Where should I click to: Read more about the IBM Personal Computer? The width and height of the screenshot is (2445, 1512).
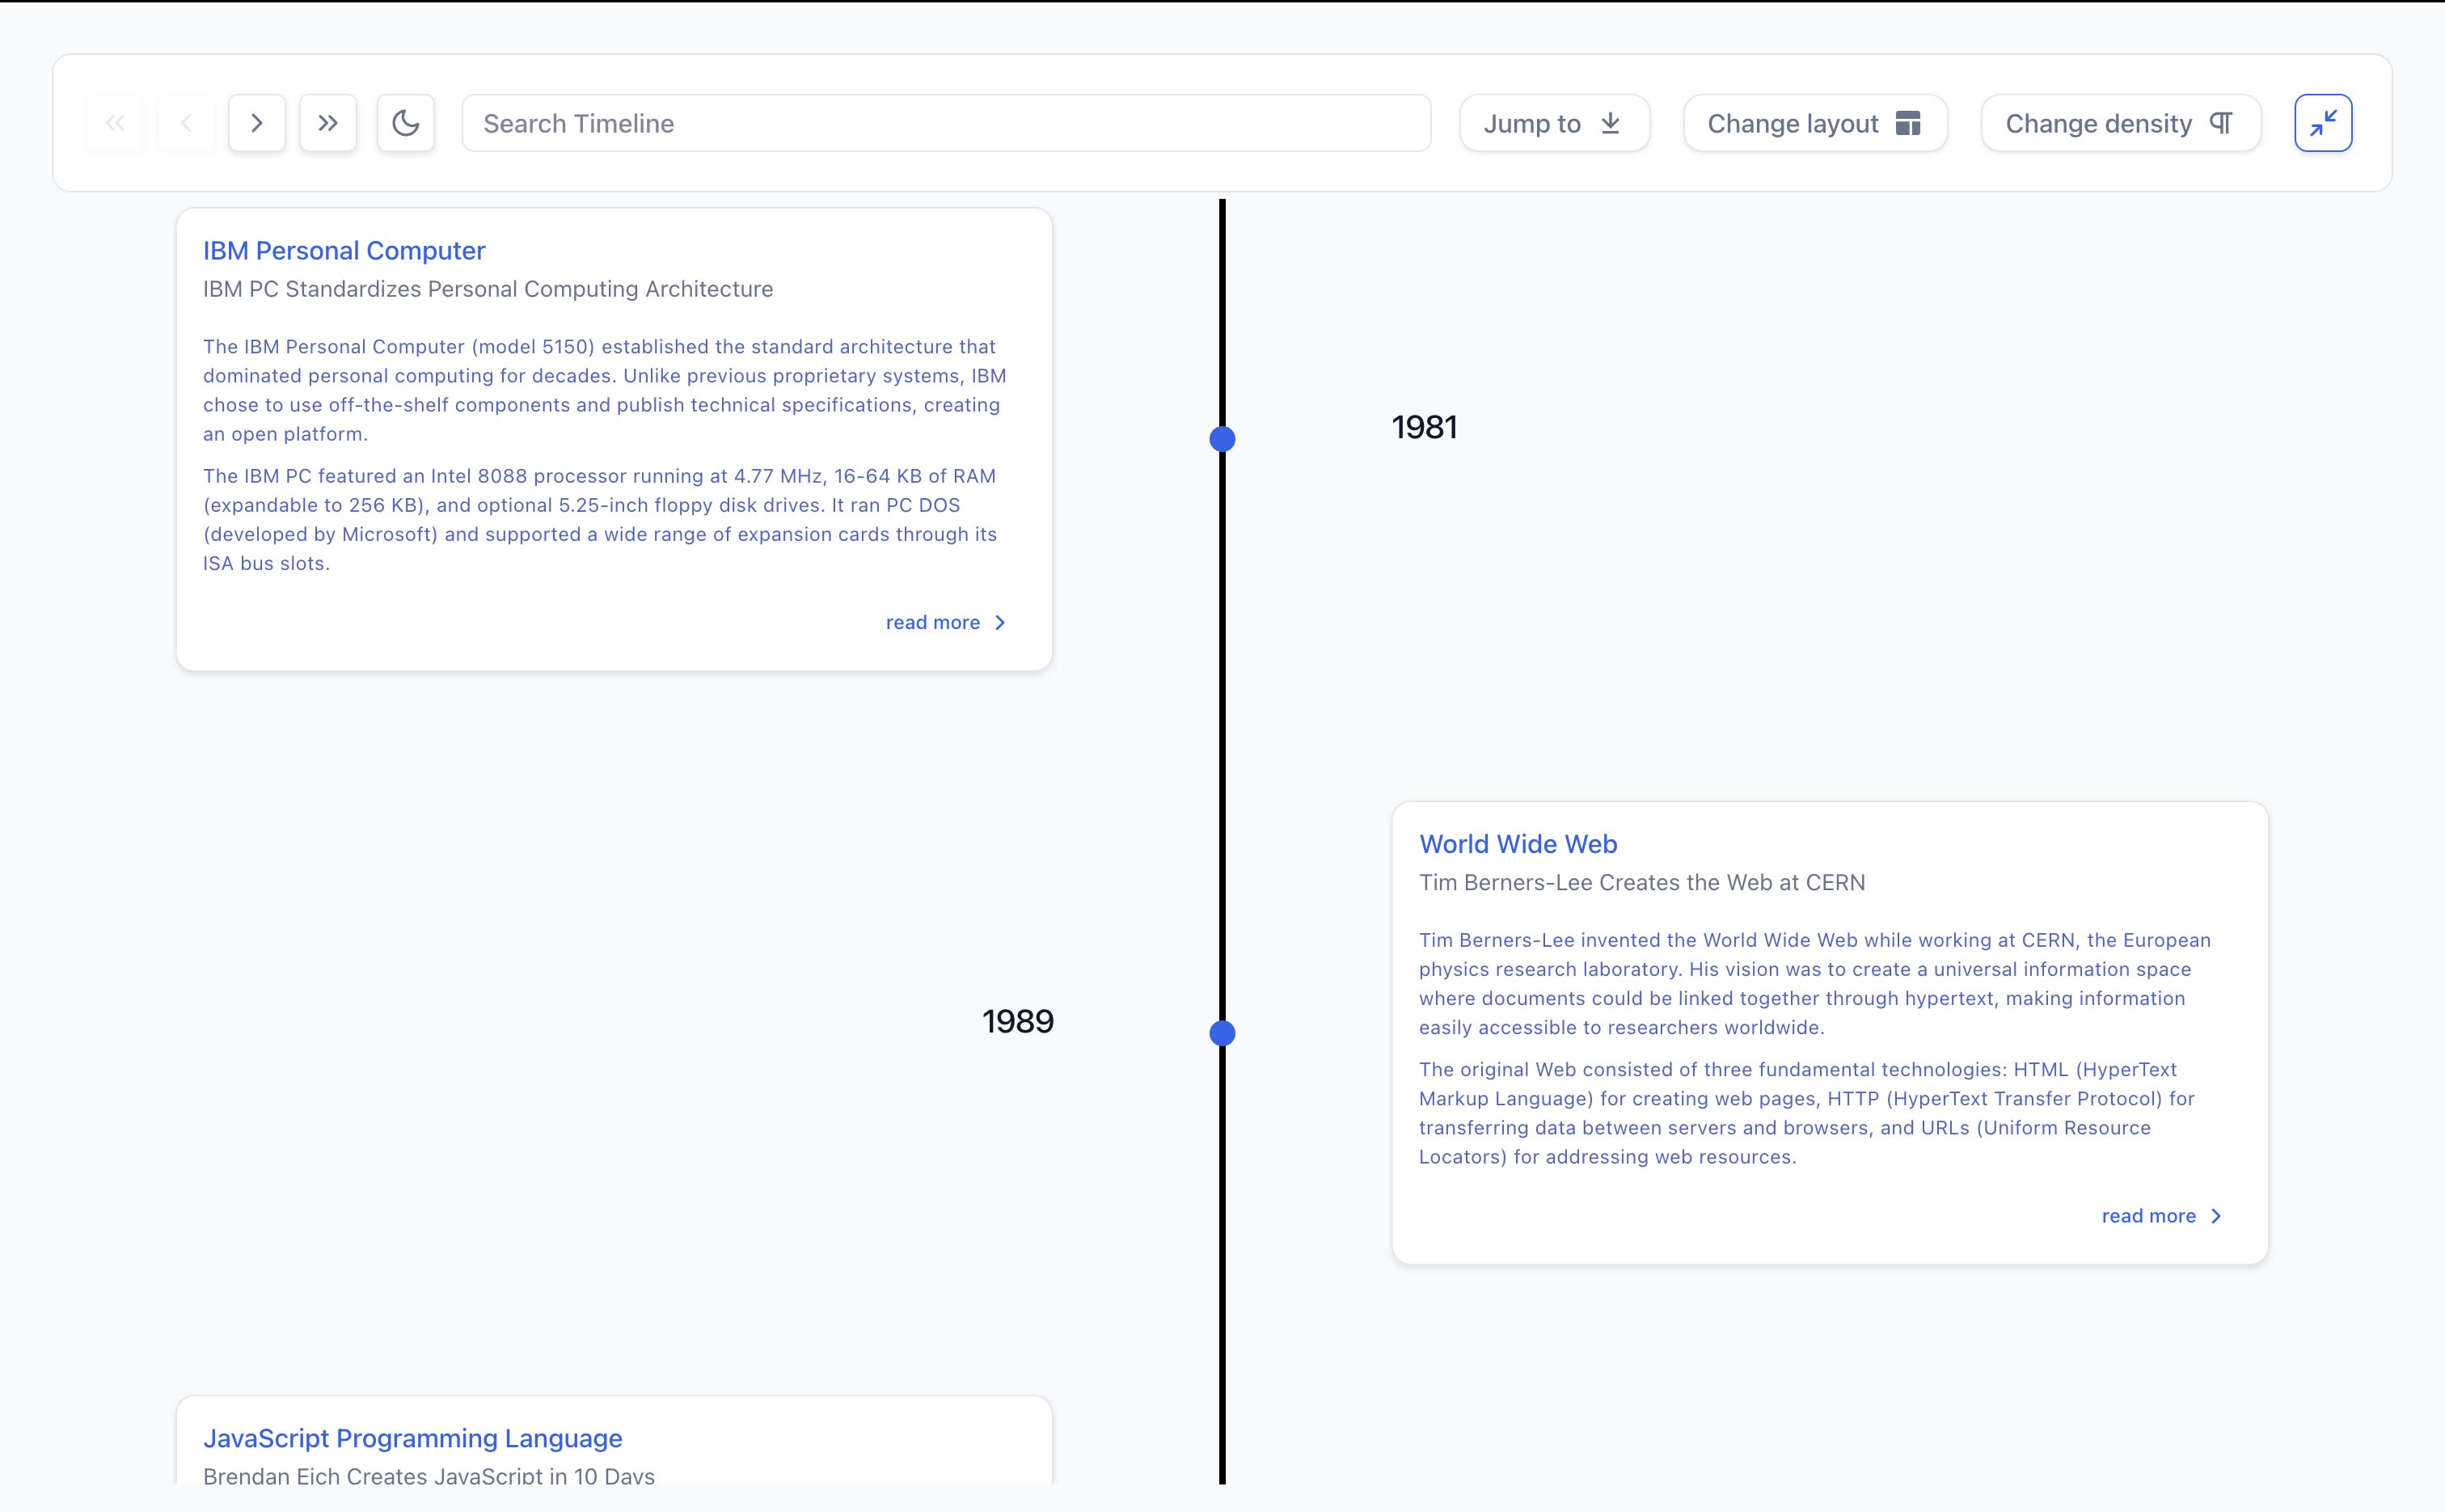[x=933, y=621]
